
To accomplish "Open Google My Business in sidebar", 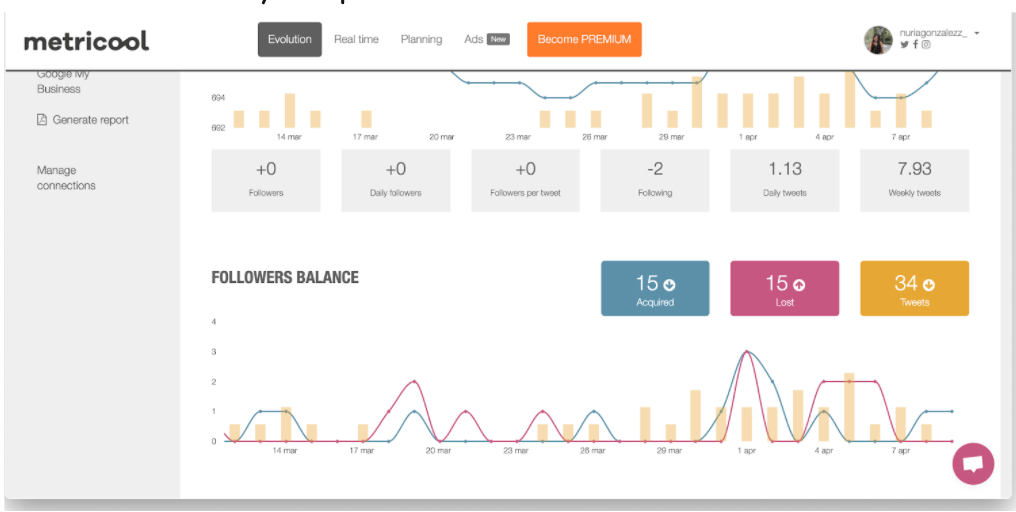I will click(x=62, y=82).
